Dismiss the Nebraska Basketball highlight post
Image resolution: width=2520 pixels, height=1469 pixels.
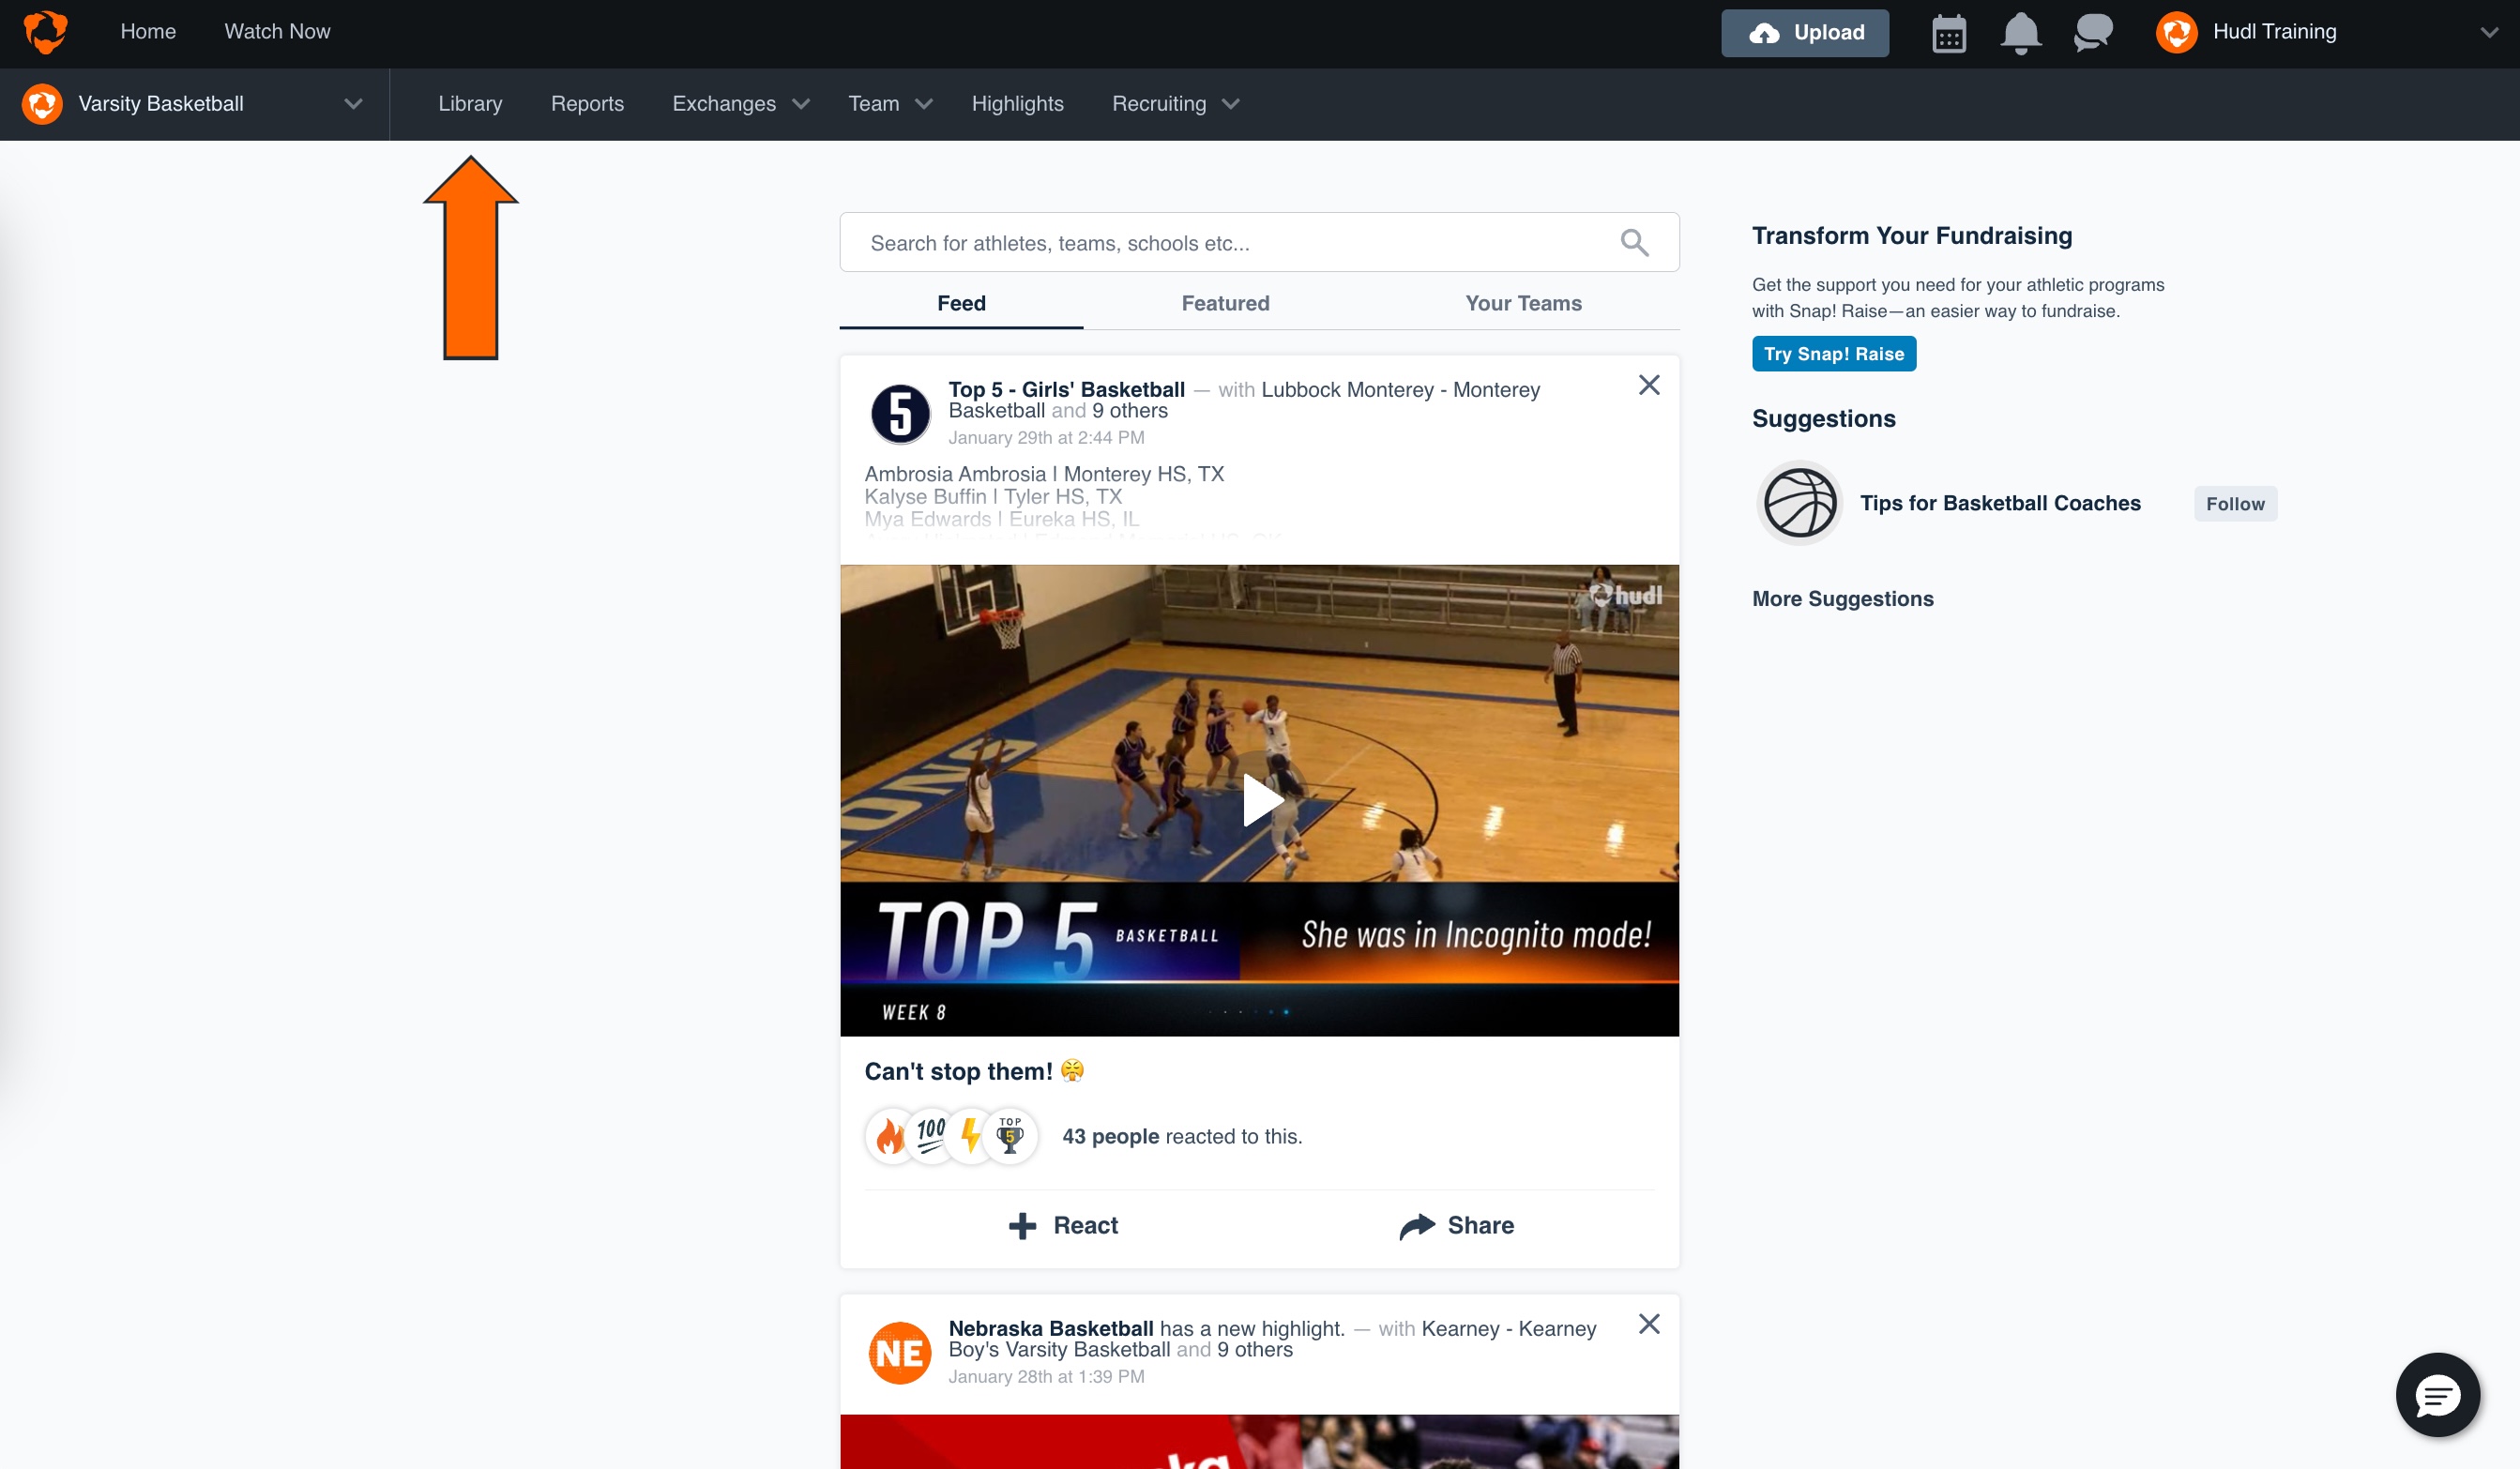click(x=1649, y=1324)
